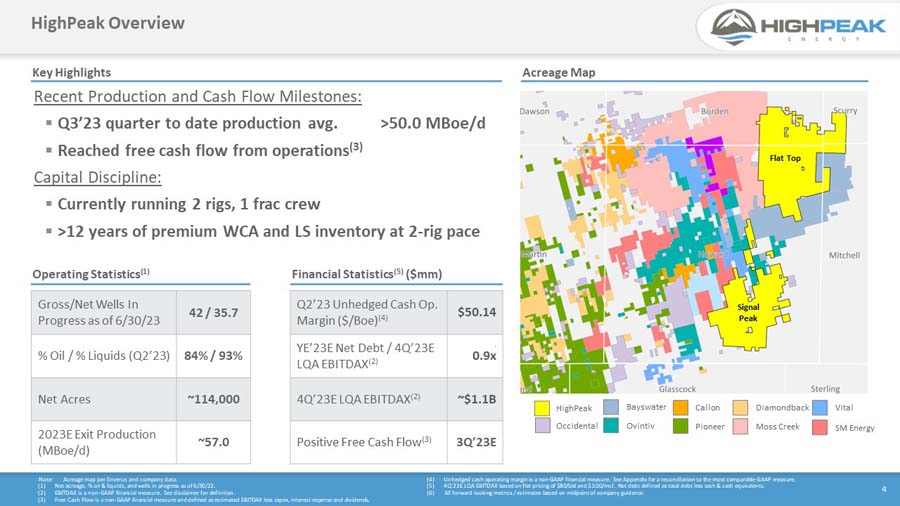
Task: Click the Scurry county label on map
Action: click(x=845, y=110)
